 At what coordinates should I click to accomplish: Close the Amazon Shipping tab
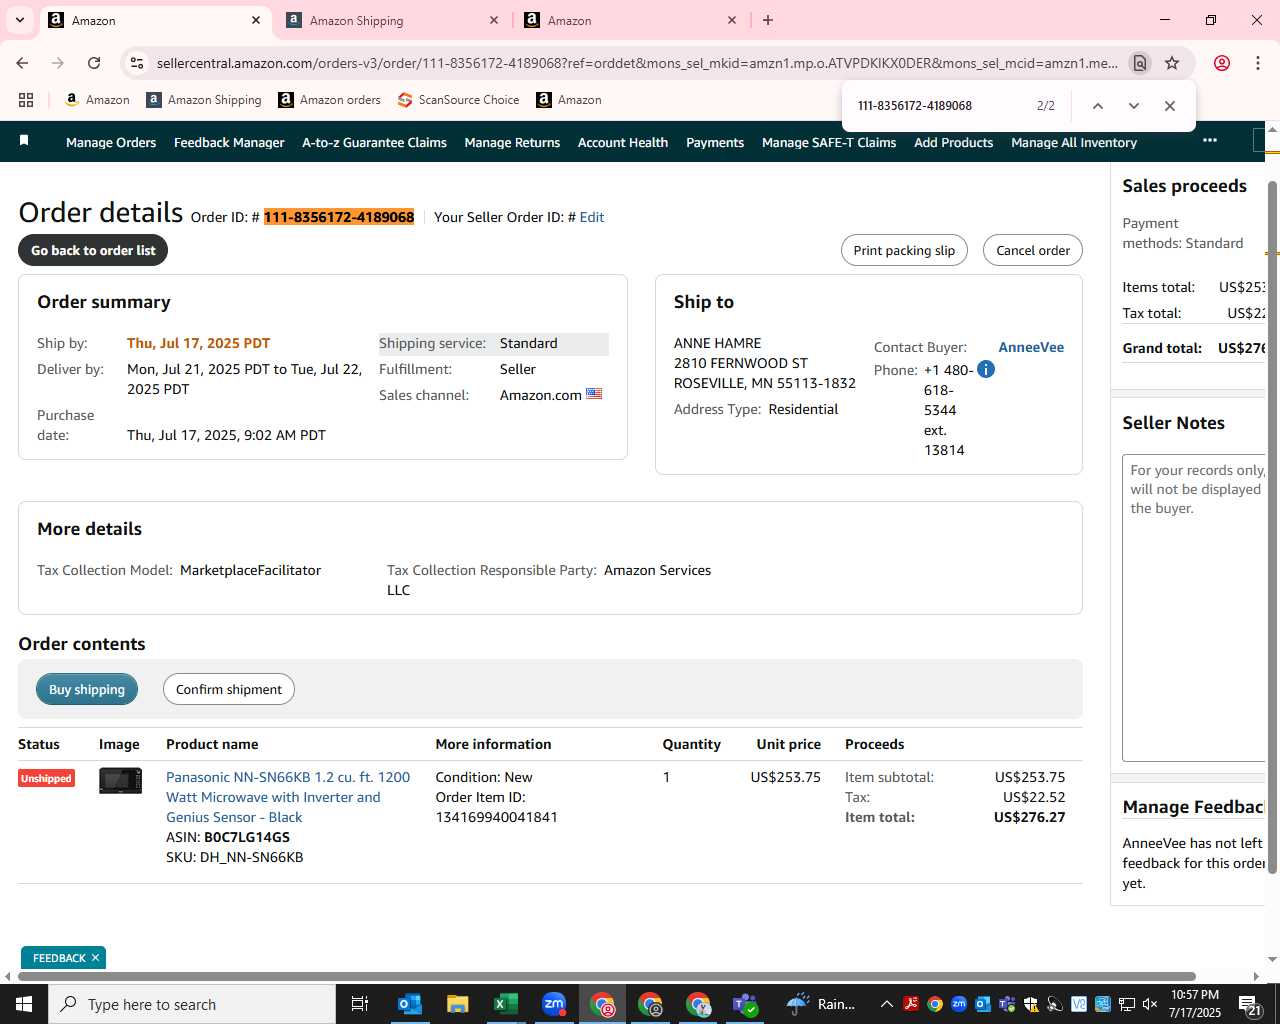point(494,20)
